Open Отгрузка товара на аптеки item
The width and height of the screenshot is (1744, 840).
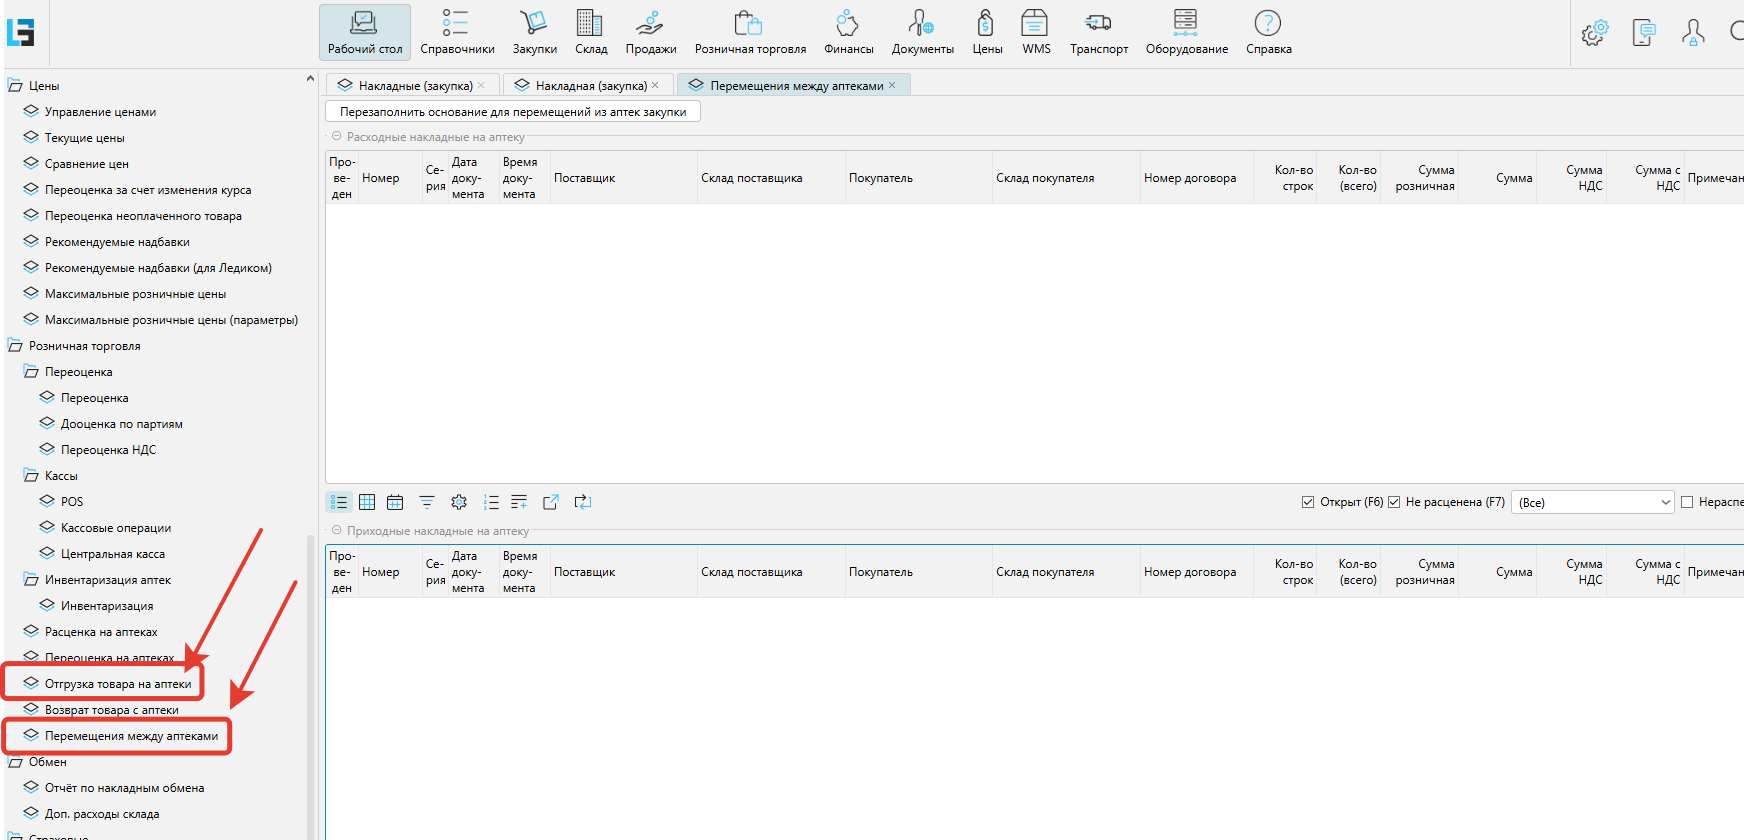(117, 684)
